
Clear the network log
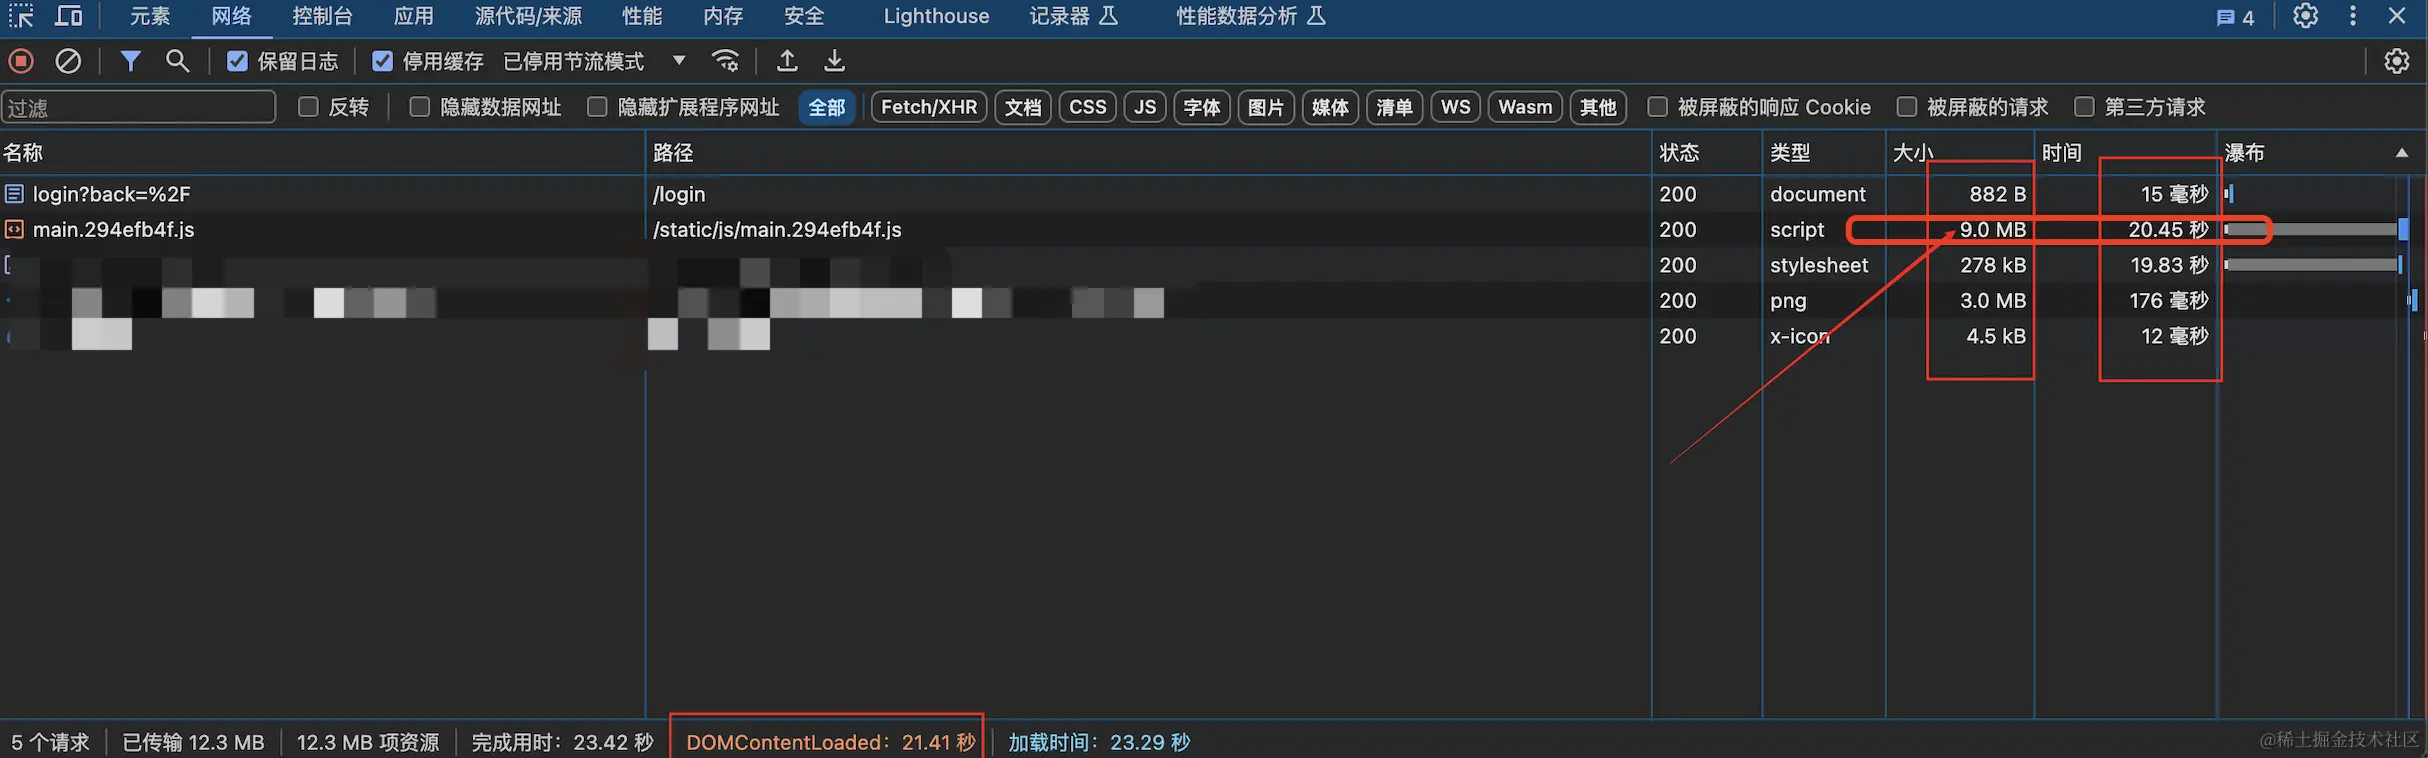click(x=68, y=61)
